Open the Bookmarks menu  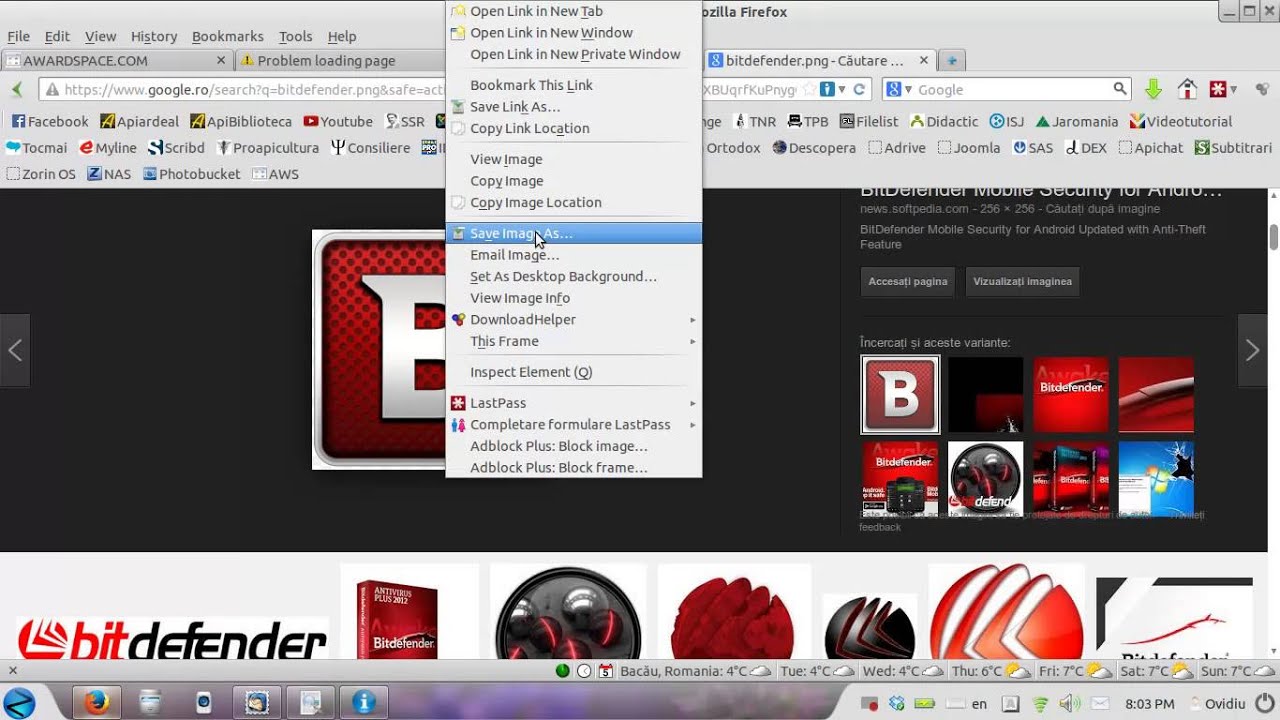point(227,36)
